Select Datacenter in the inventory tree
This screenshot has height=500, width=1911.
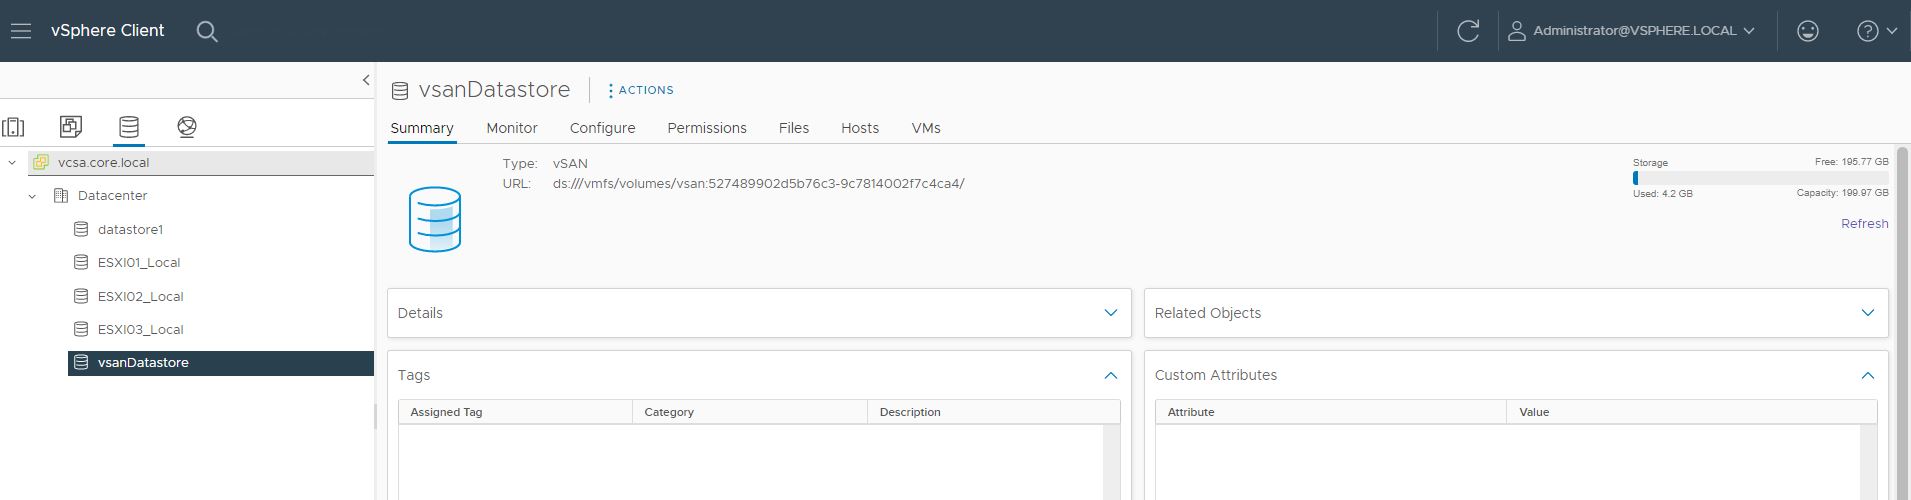pyautogui.click(x=113, y=196)
